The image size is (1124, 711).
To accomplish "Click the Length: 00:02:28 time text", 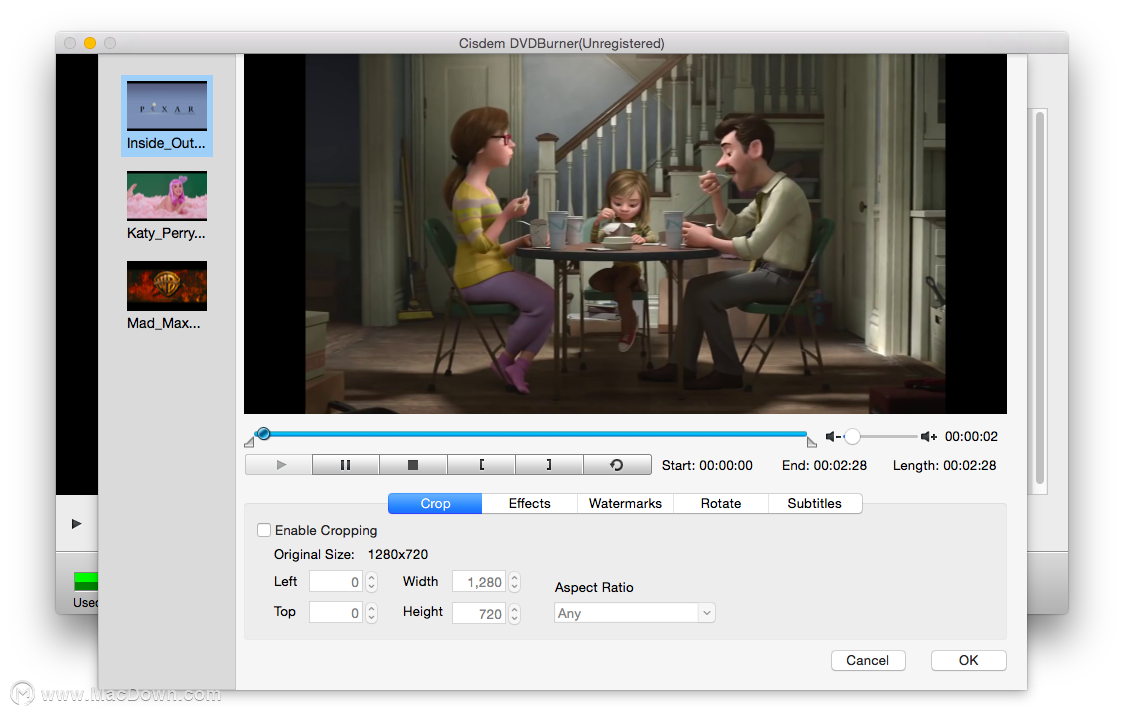I will click(945, 466).
